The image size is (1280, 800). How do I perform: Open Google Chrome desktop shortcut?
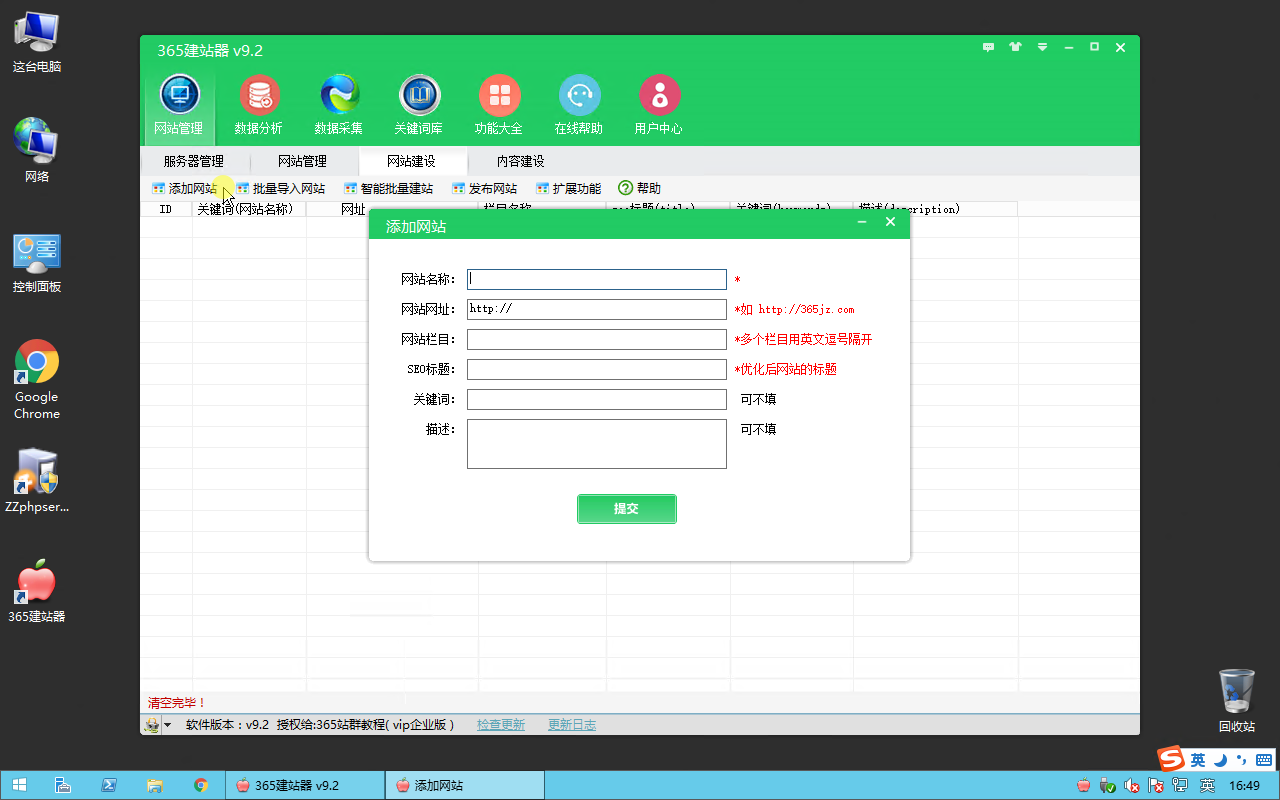click(37, 379)
